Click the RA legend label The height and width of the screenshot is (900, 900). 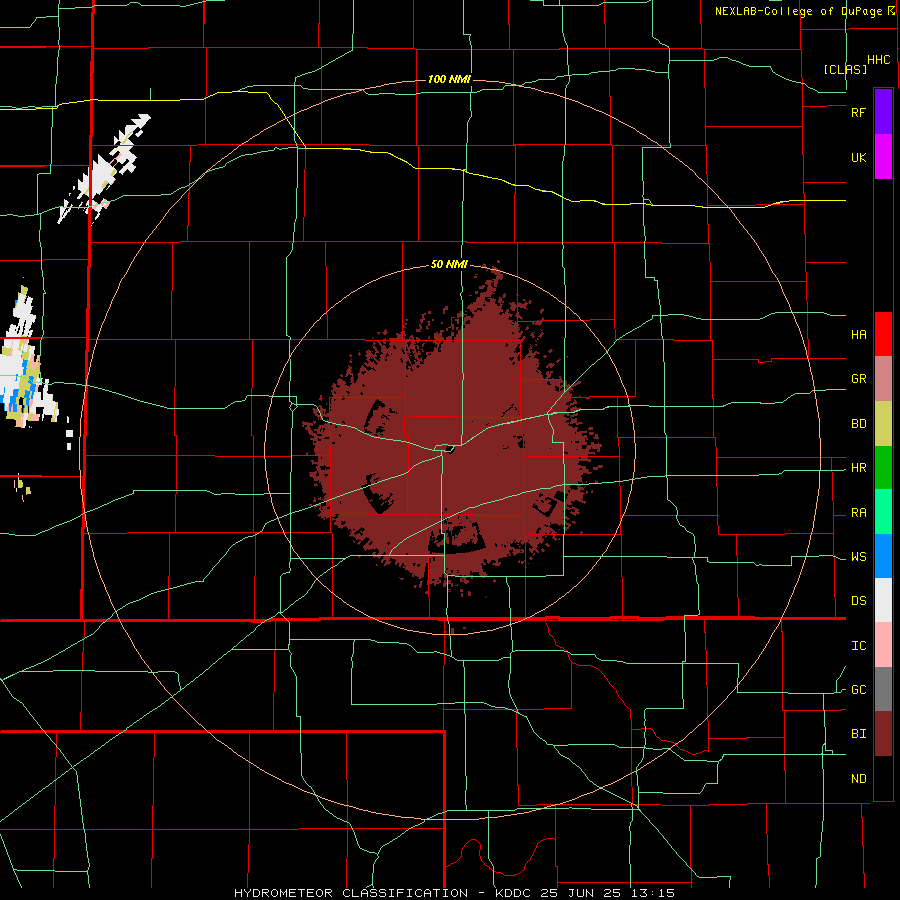(859, 513)
